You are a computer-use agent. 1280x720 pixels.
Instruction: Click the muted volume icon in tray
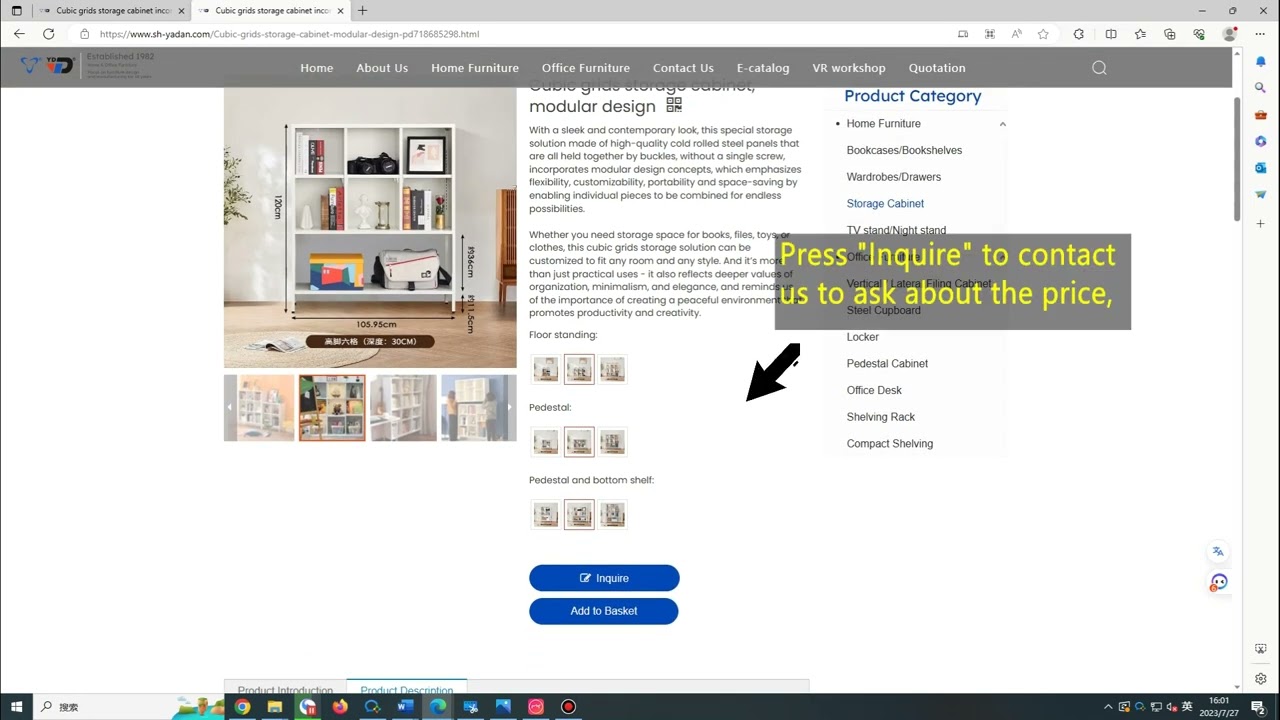pyautogui.click(x=1172, y=707)
